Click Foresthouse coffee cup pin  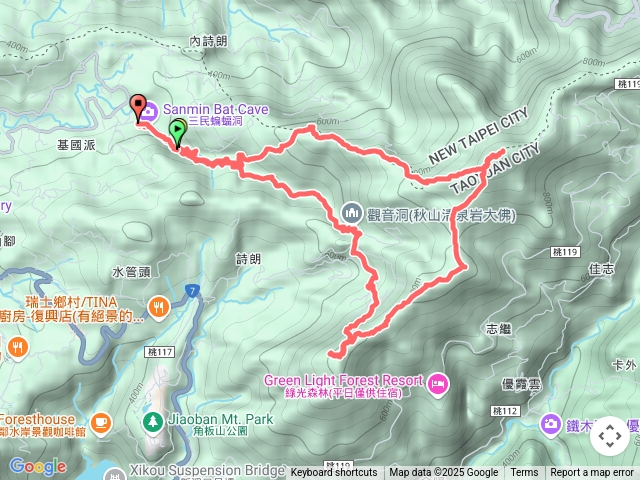(101, 423)
